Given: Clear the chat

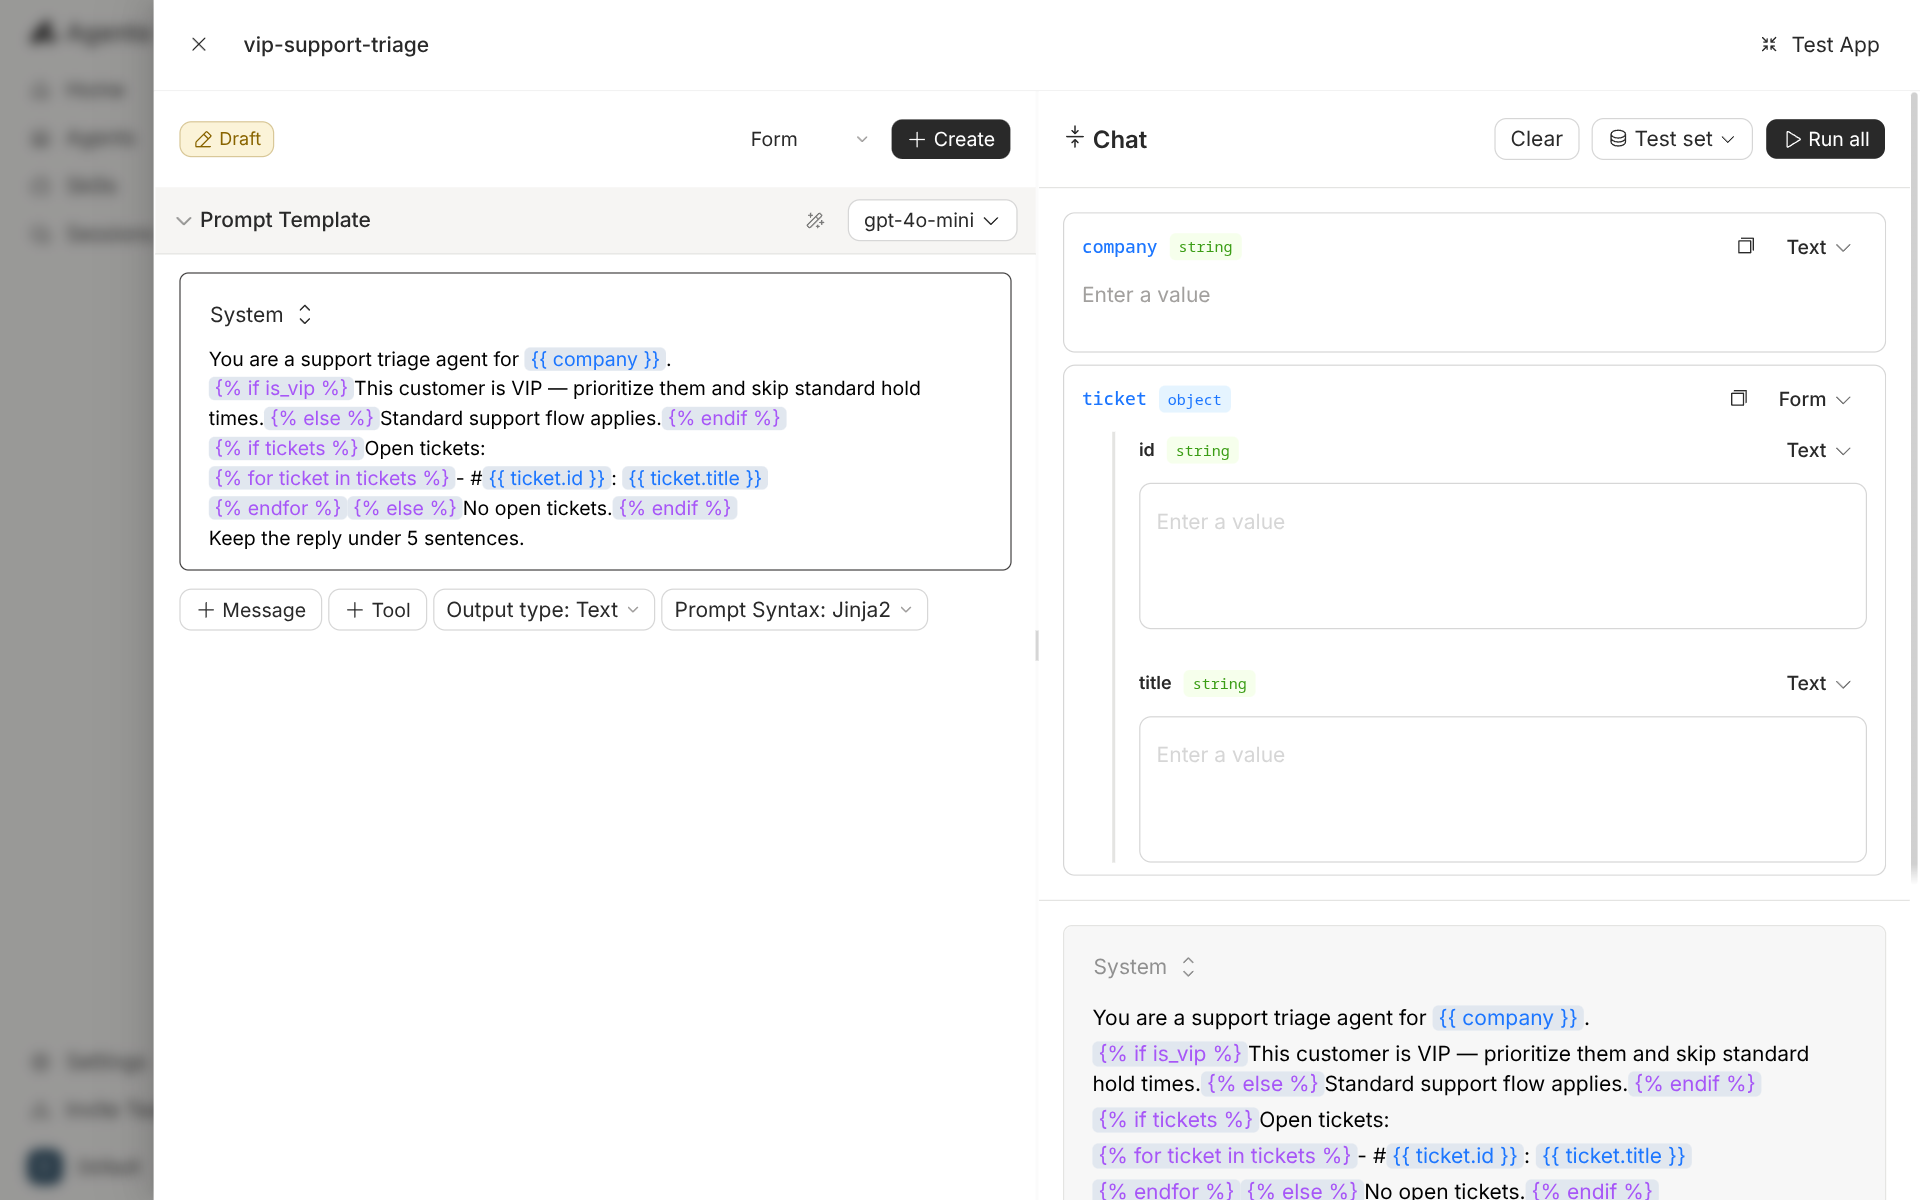Looking at the screenshot, I should (x=1536, y=139).
